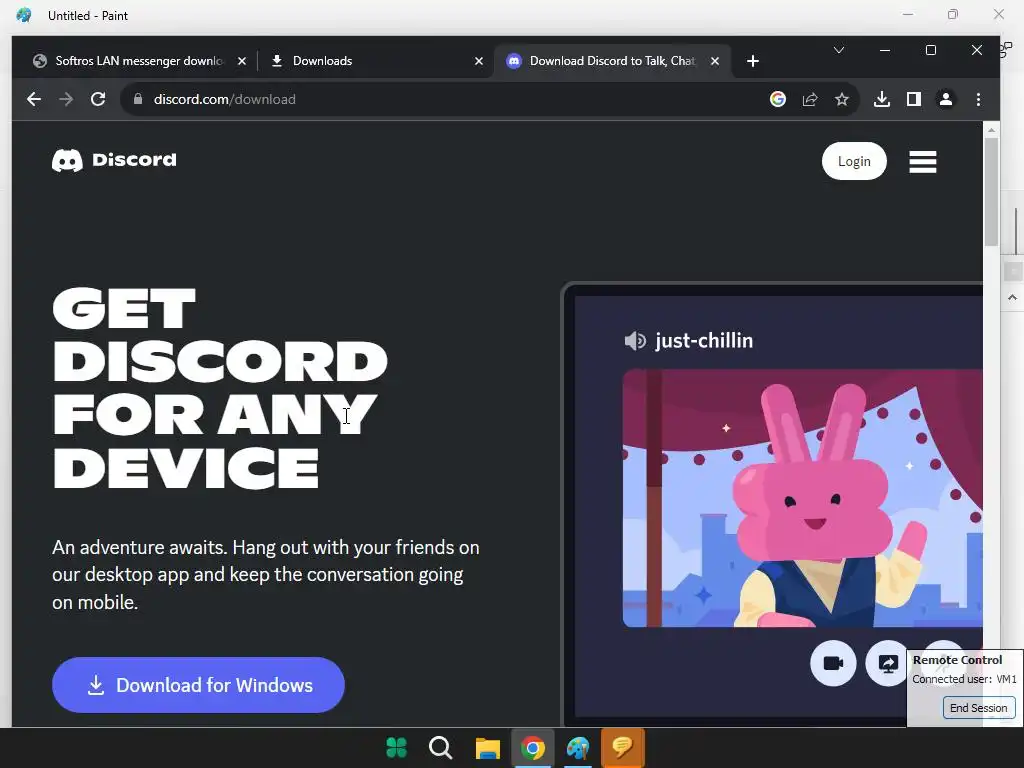Toggle Chrome side panel icon
1024x768 pixels.
pos(914,99)
